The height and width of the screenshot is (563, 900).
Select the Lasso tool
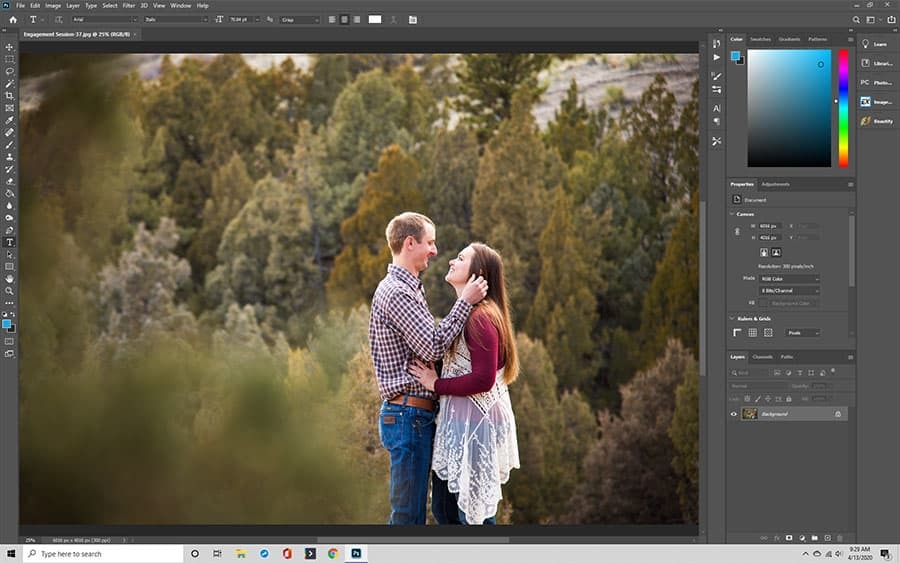click(x=10, y=71)
